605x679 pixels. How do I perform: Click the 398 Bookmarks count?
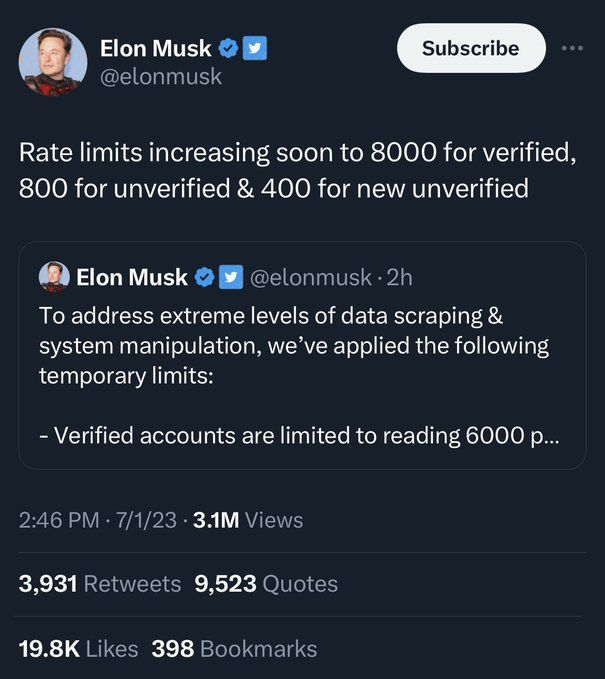[x=234, y=648]
